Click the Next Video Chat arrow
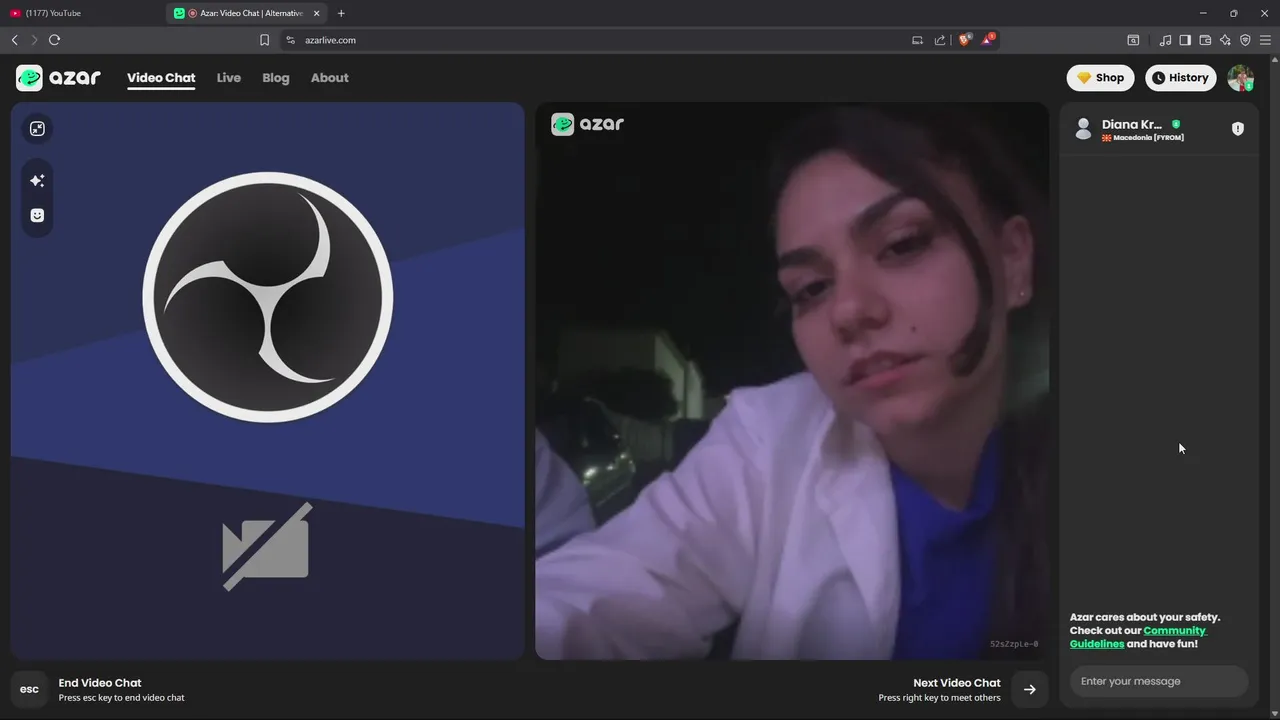The width and height of the screenshot is (1280, 720). [1029, 689]
